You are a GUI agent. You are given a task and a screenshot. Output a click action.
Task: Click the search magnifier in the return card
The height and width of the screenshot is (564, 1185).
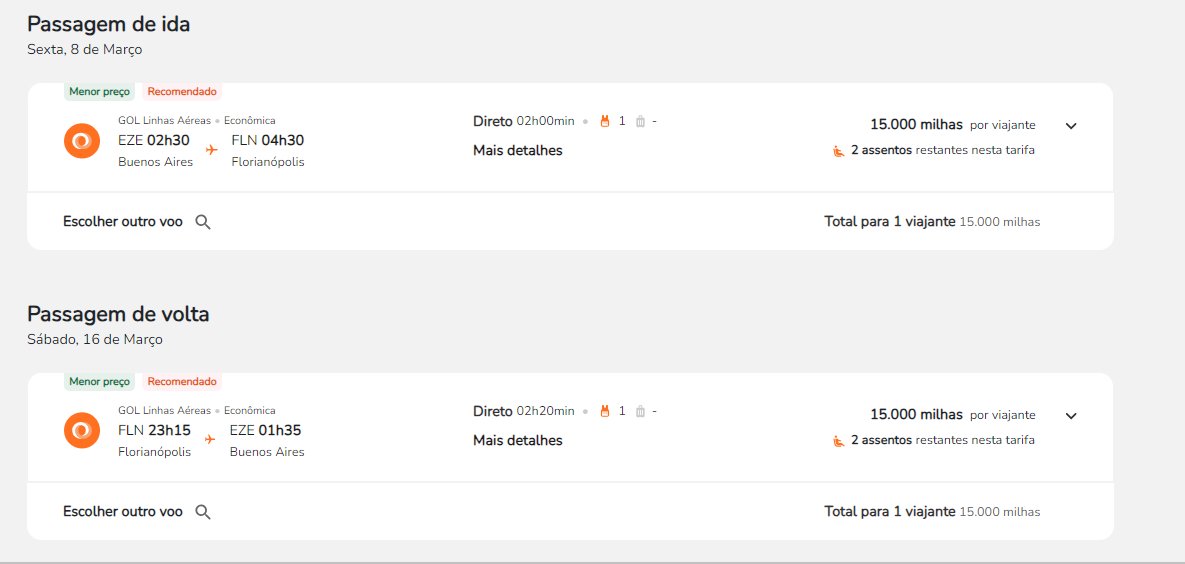pos(203,512)
